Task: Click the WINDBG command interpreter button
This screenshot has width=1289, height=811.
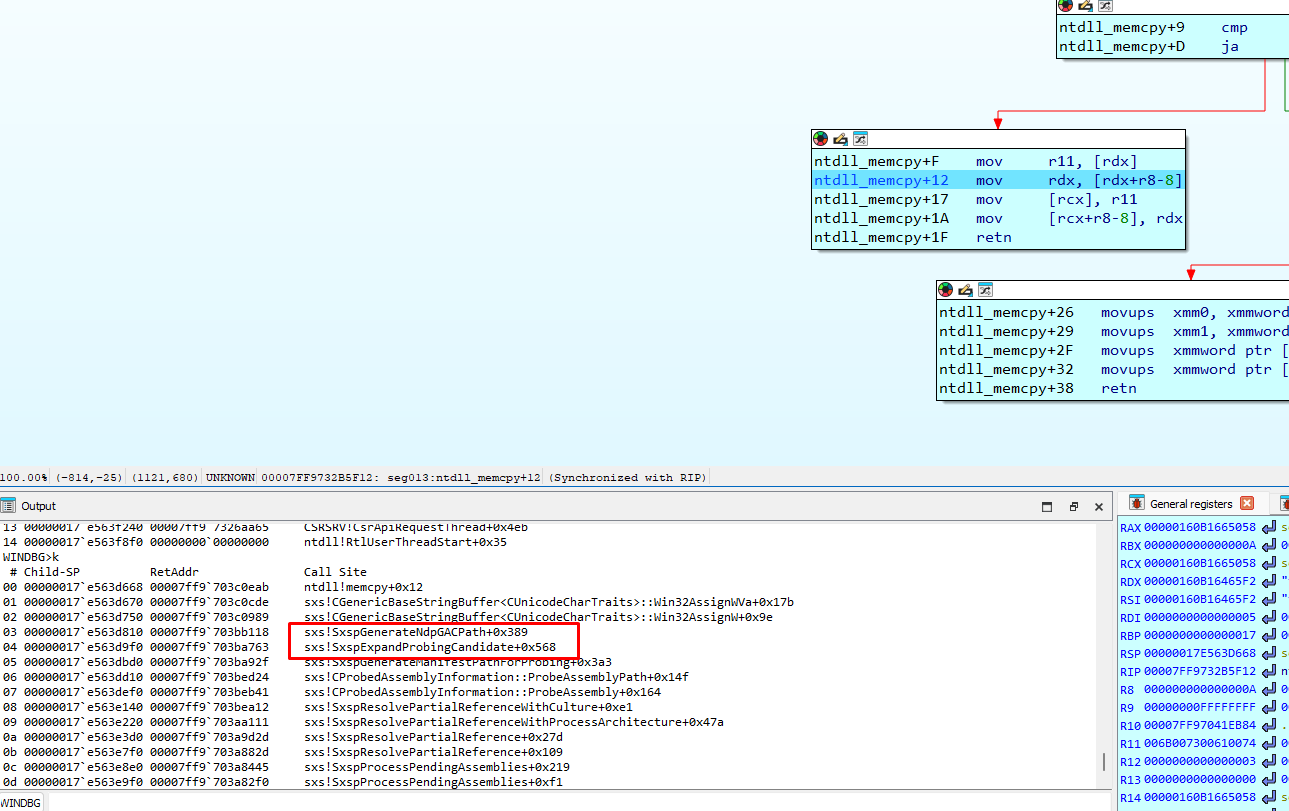Action: click(x=22, y=803)
